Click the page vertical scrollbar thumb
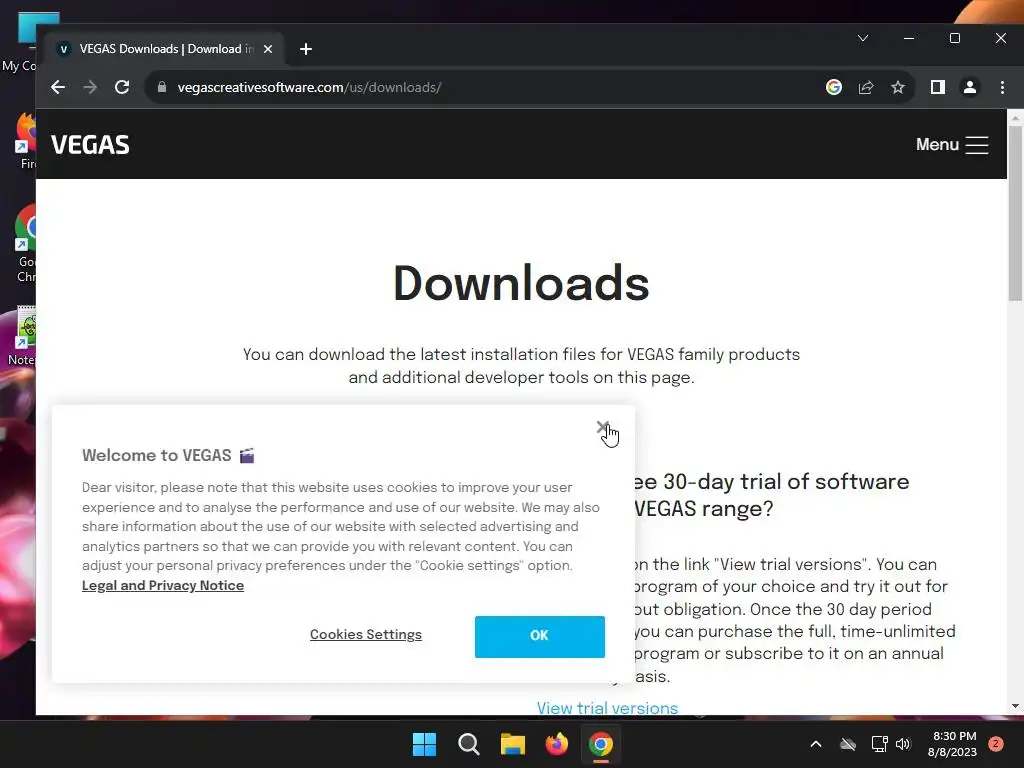Image resolution: width=1024 pixels, height=768 pixels. coord(1015,213)
